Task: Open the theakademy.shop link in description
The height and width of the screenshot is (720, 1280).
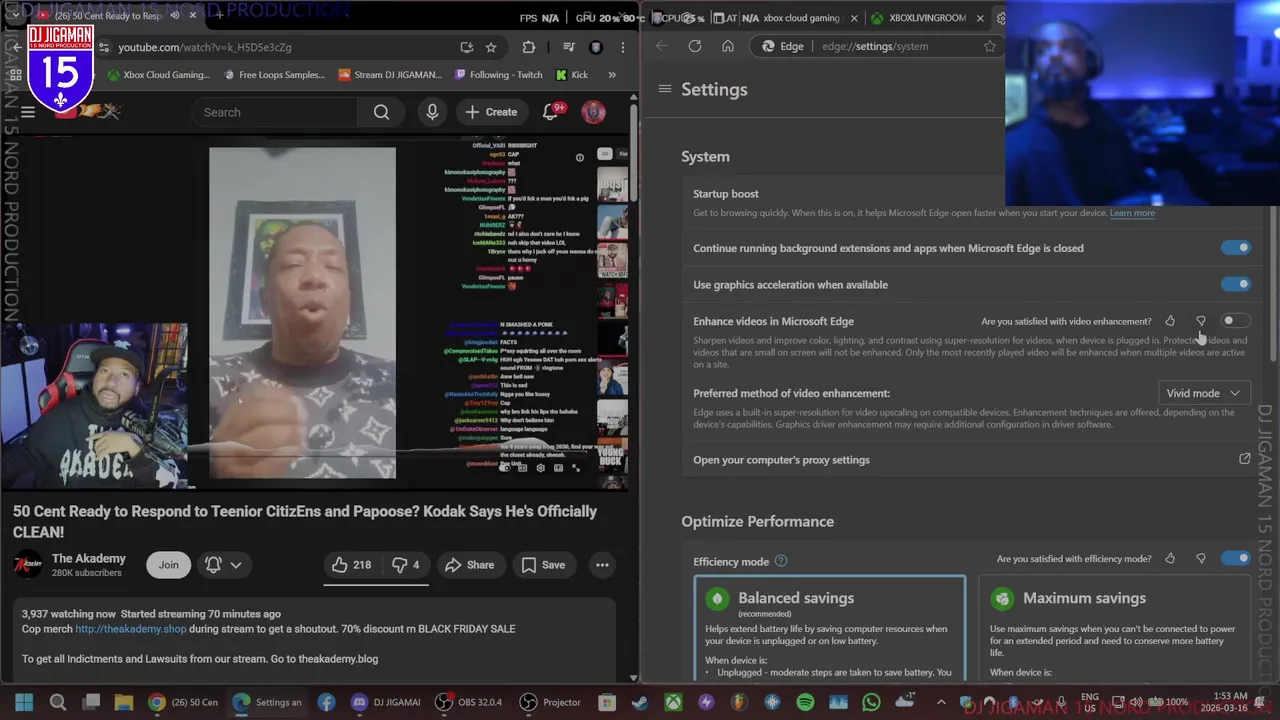Action: 130,629
